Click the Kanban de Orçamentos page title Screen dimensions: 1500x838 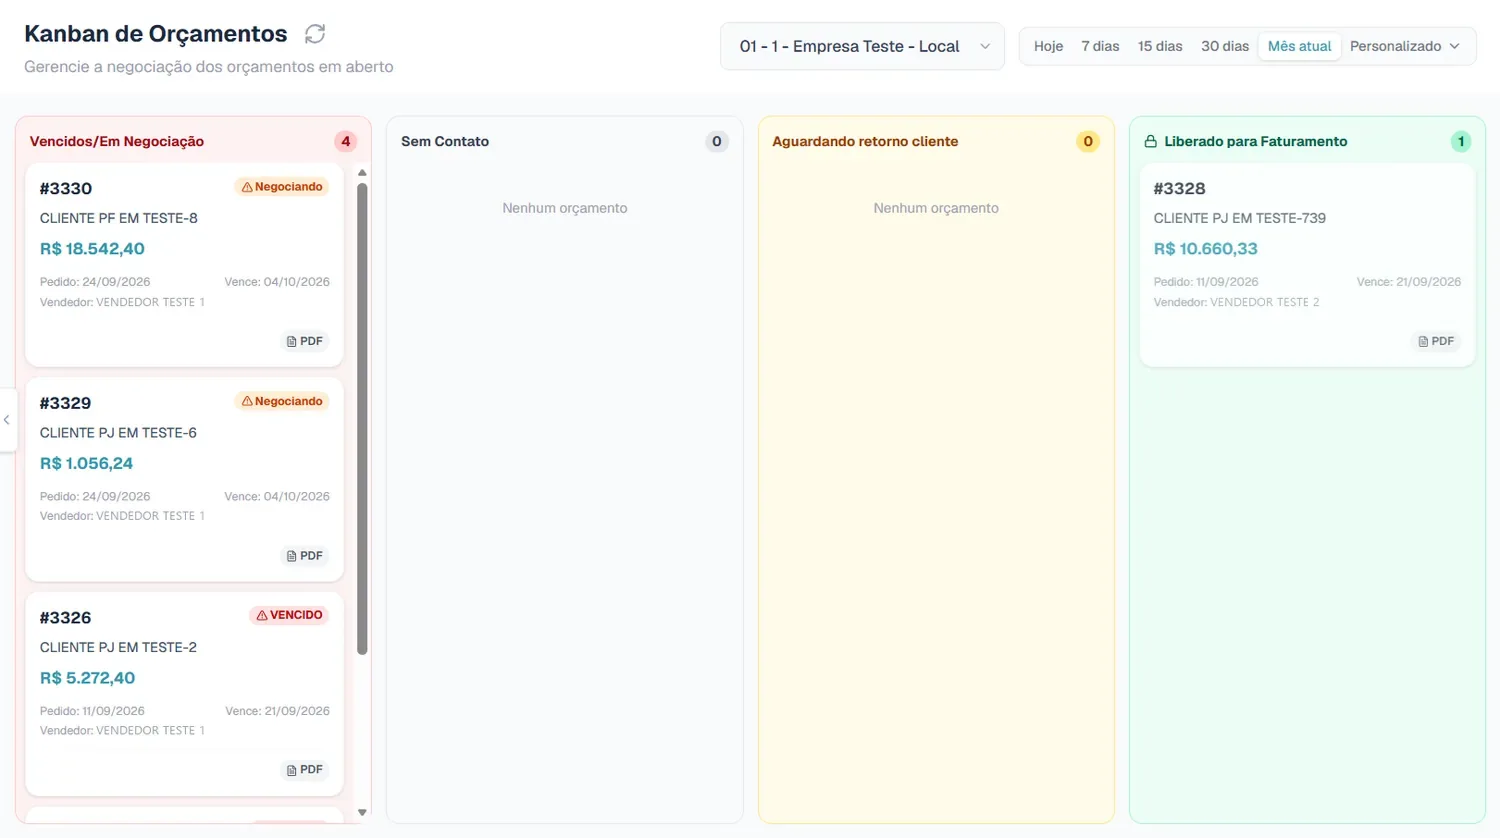coord(156,34)
